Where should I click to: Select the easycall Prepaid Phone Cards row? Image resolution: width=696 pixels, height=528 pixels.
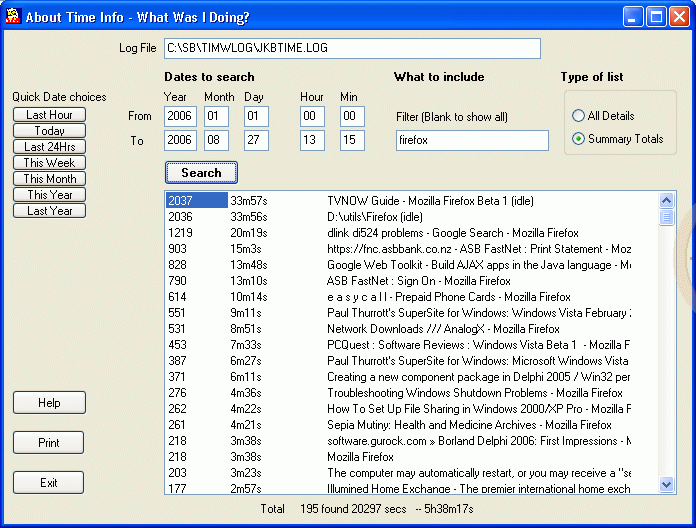(x=411, y=297)
